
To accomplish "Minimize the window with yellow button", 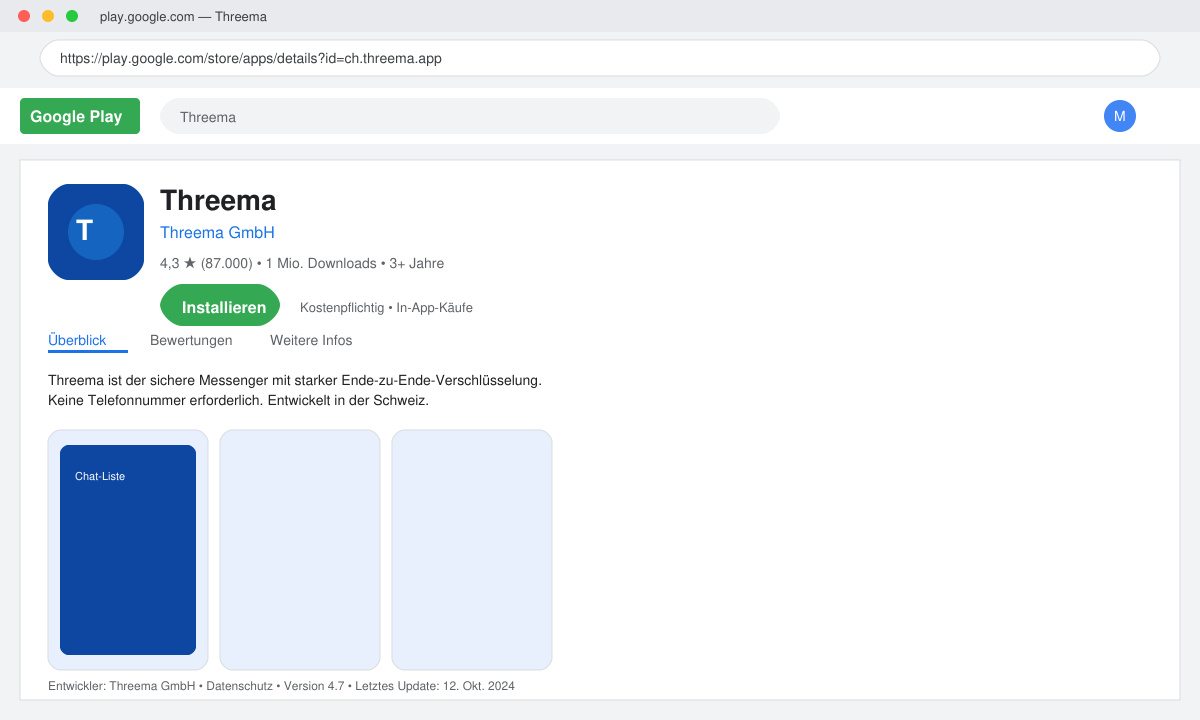I will click(48, 16).
